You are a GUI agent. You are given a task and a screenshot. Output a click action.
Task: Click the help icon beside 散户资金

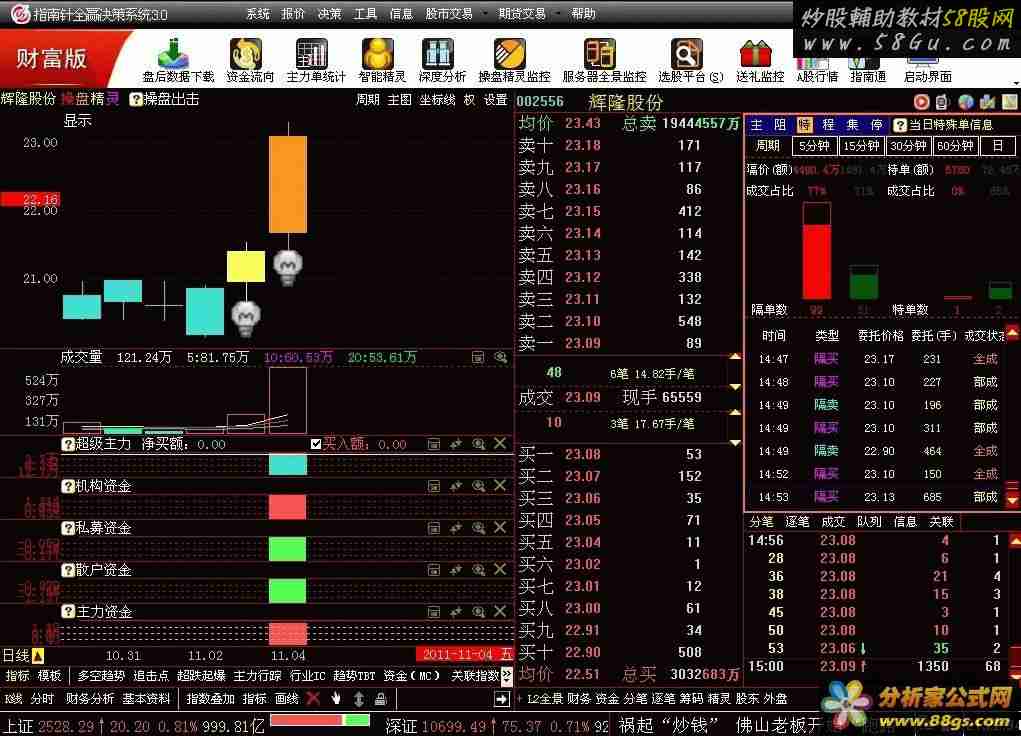68,570
